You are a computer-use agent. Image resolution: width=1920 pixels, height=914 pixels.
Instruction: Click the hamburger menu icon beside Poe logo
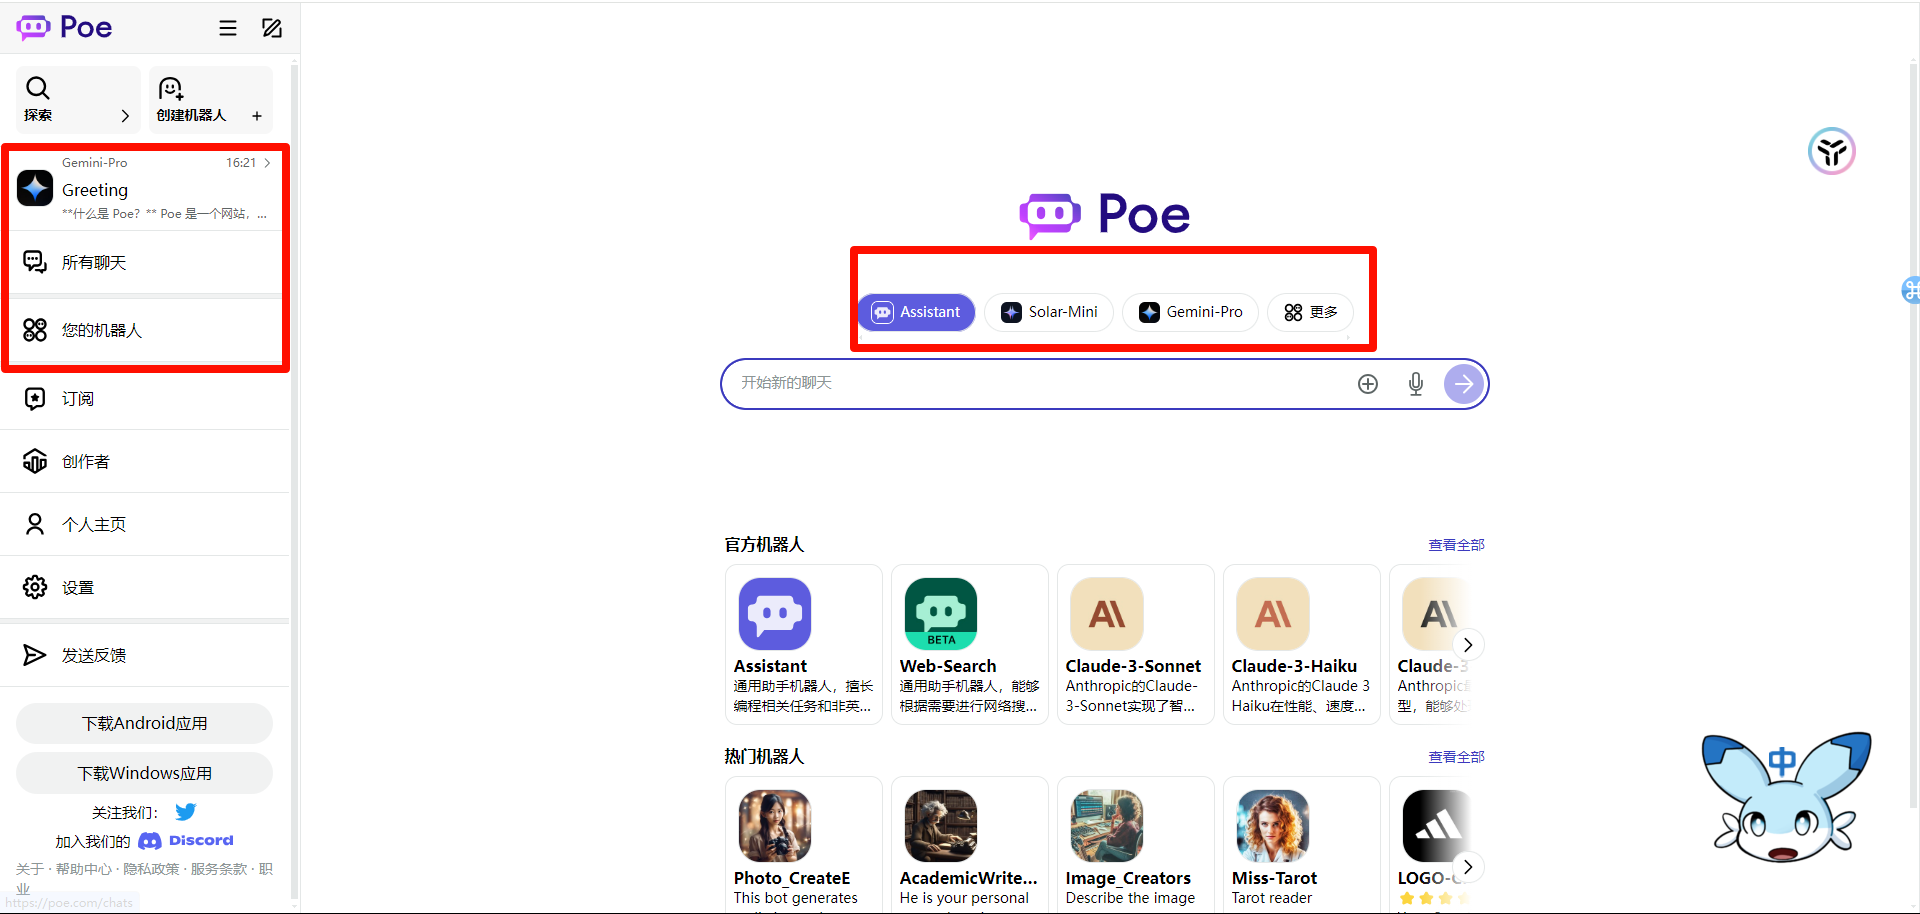pyautogui.click(x=228, y=28)
